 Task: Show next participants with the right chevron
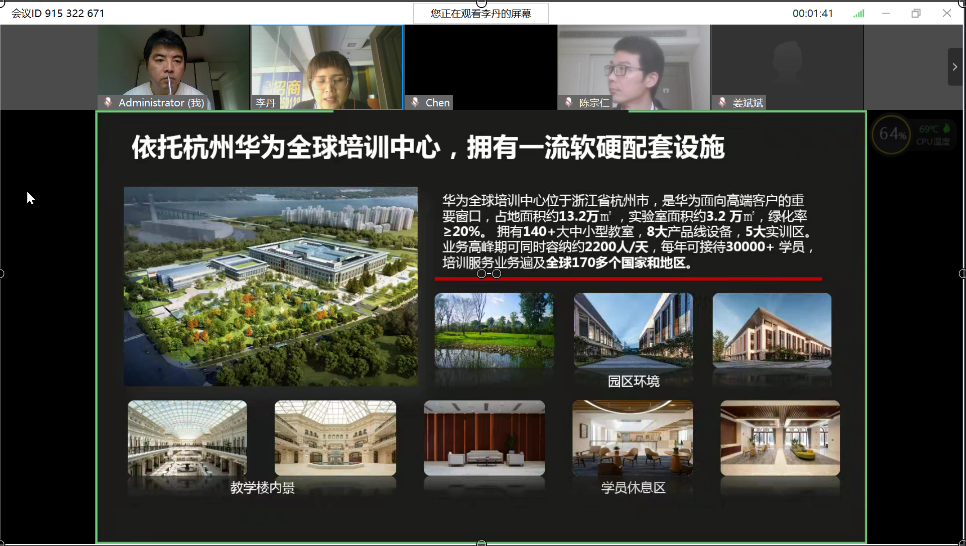coord(955,67)
